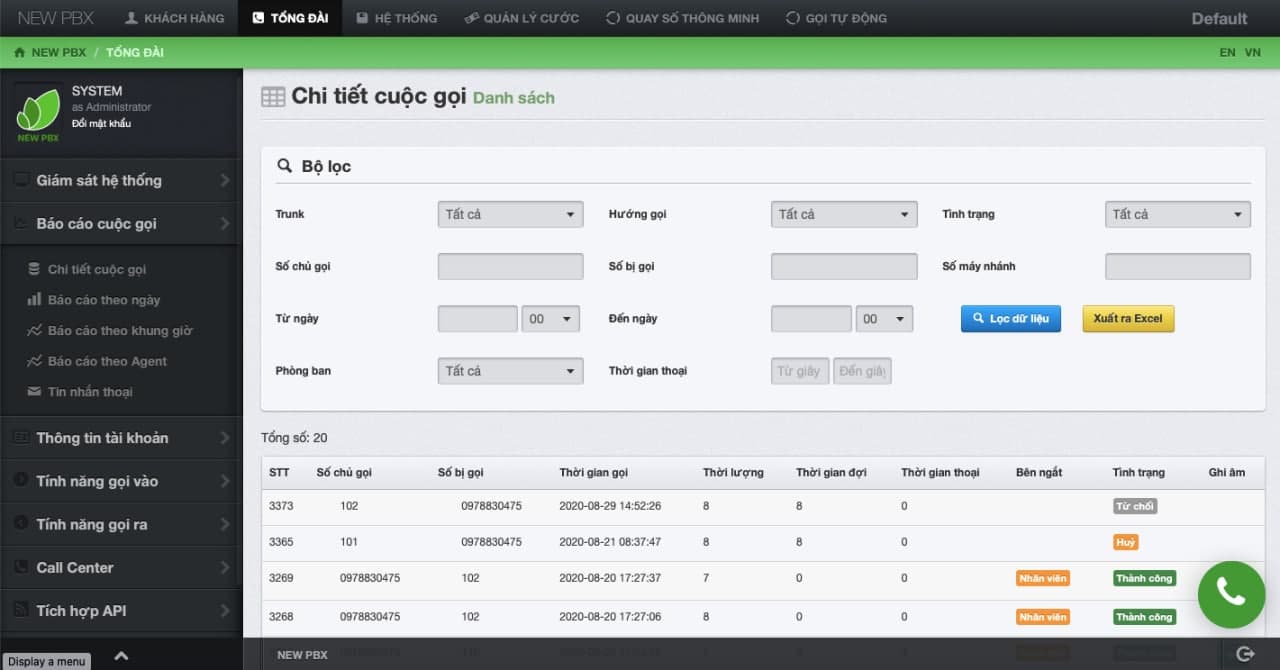Click the Đến ngày date field

(x=811, y=319)
